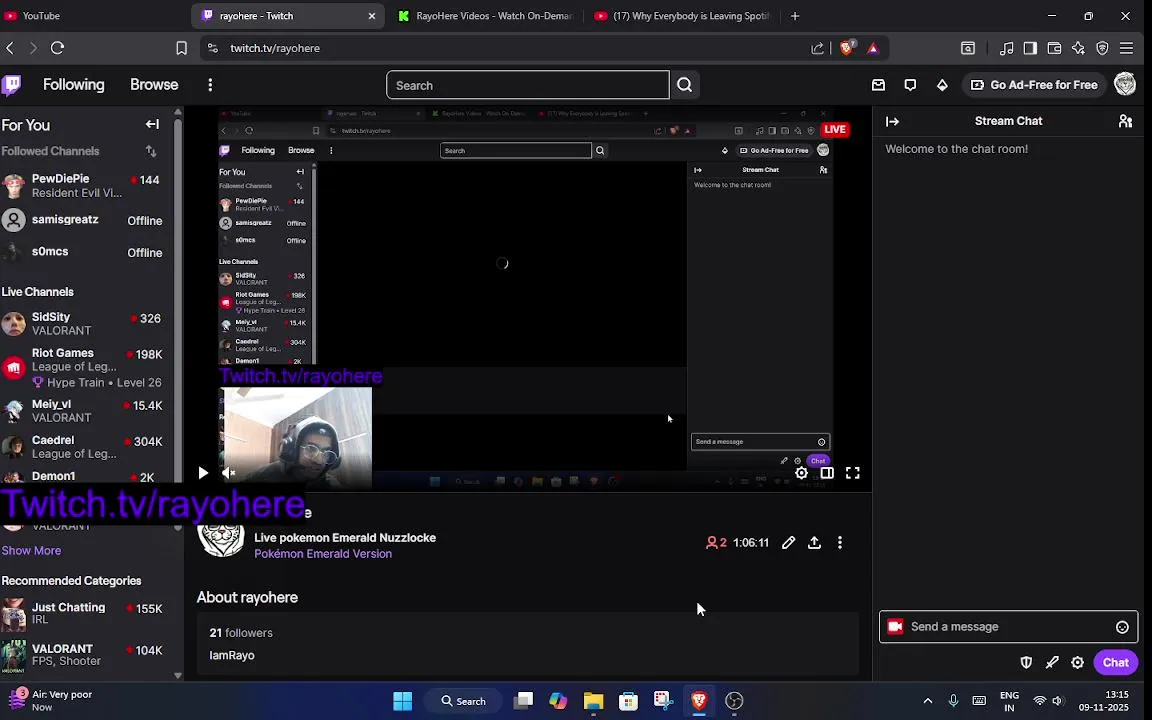The width and height of the screenshot is (1152, 720).
Task: Open the three-dot more menu beside Browse
Action: click(x=210, y=85)
